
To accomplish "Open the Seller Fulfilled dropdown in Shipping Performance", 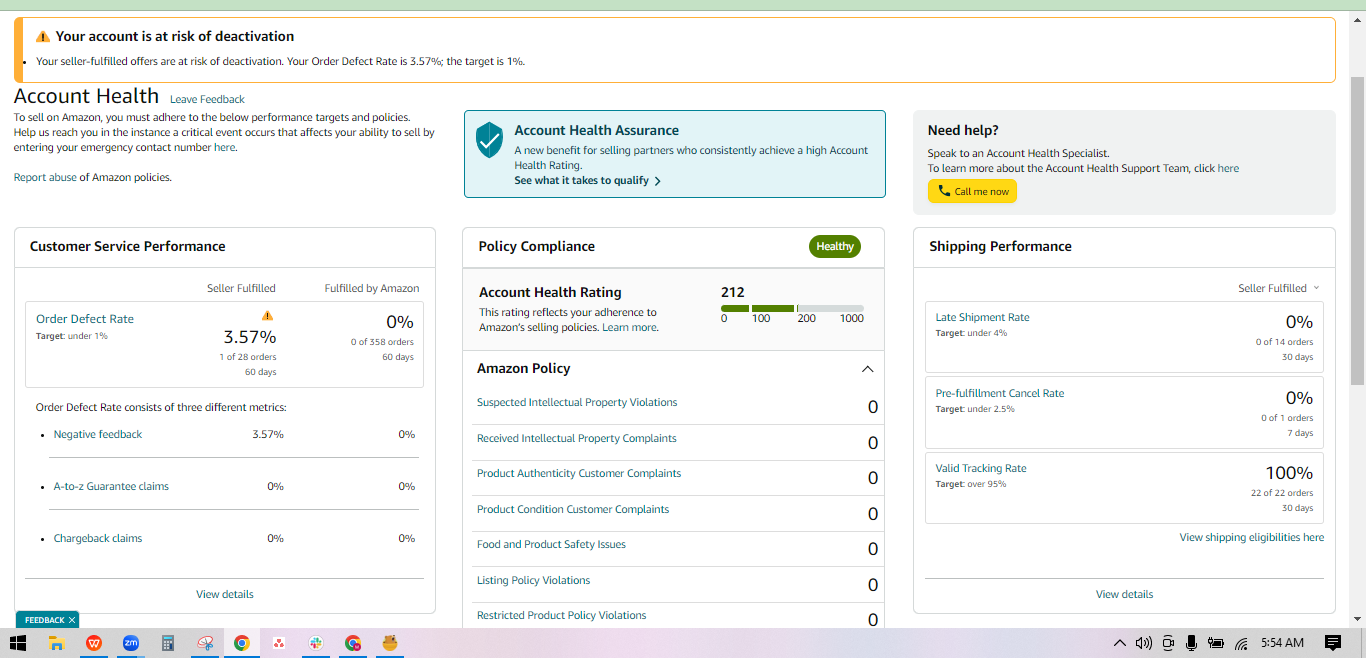I will click(x=1279, y=288).
